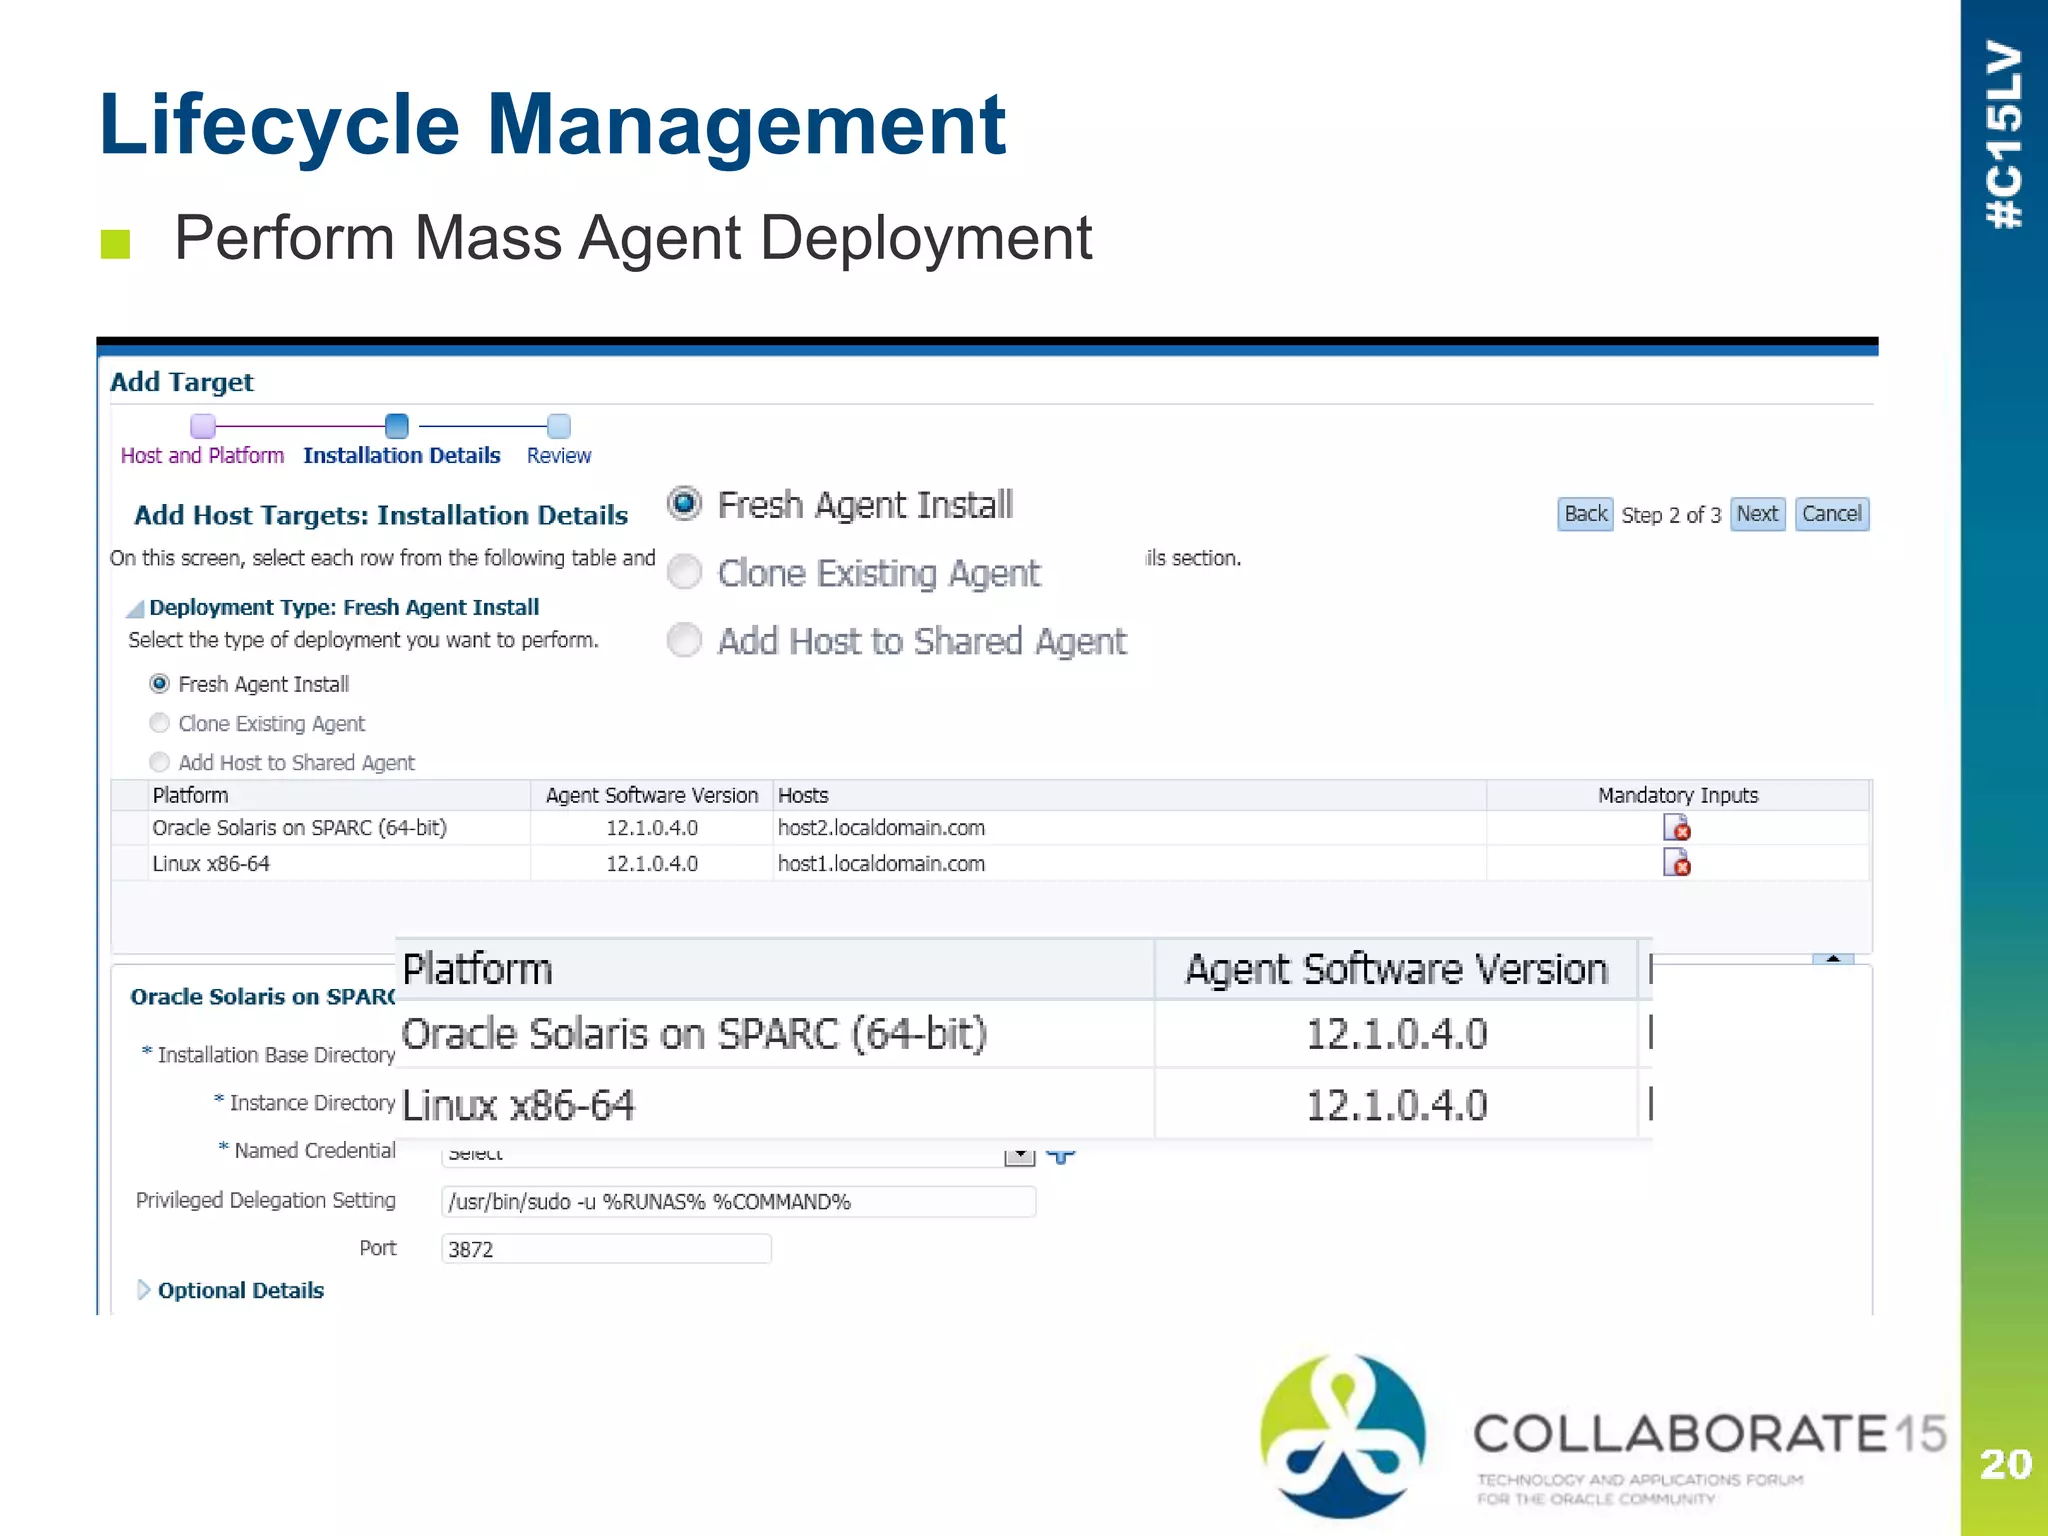This screenshot has width=2048, height=1536.
Task: Open the Named Credential dropdown arrow
Action: 1019,1155
